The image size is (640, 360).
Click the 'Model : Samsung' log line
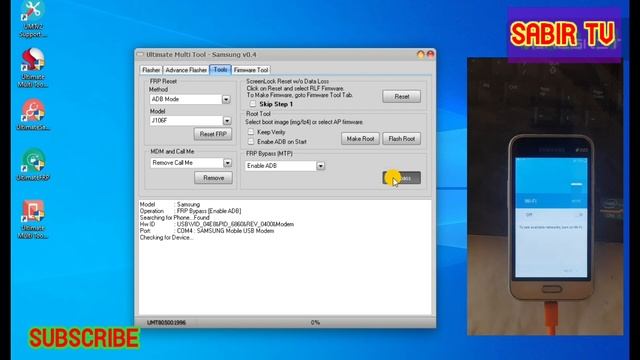tap(170, 204)
